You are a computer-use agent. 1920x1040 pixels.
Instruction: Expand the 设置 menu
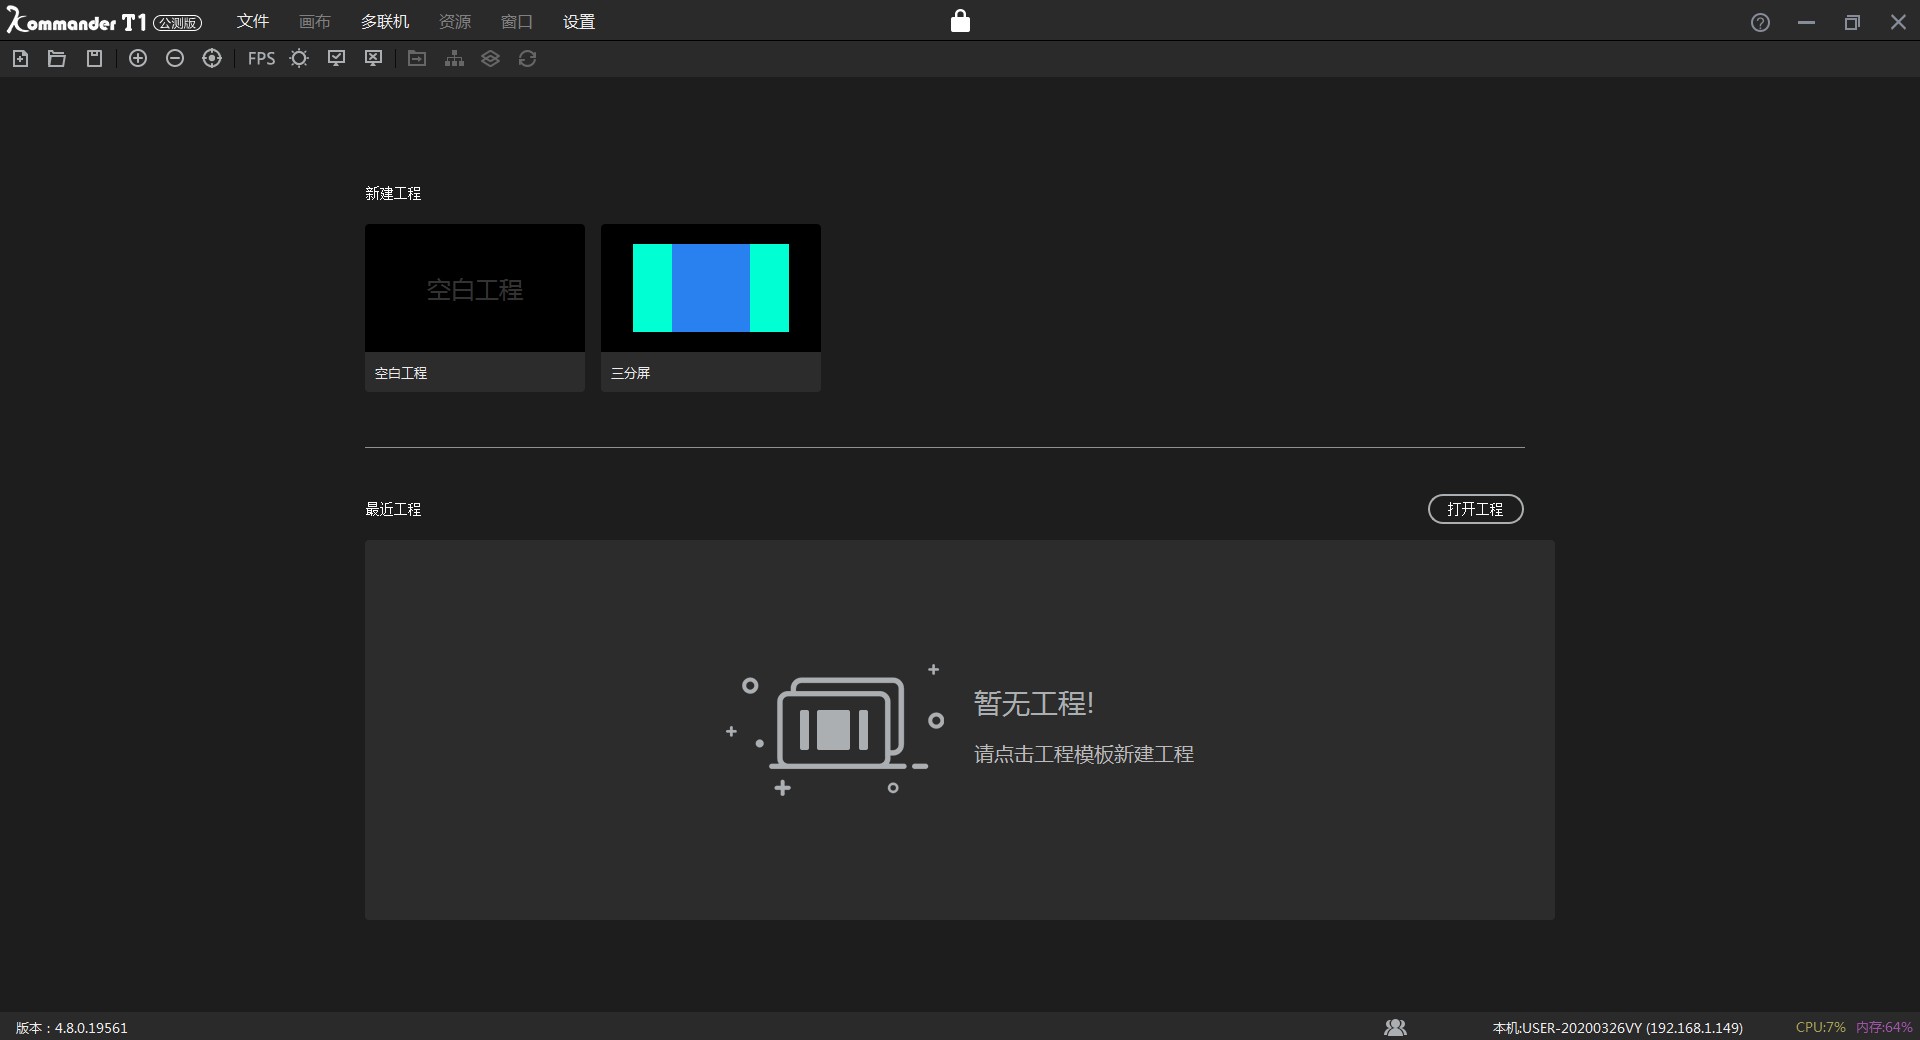click(579, 22)
